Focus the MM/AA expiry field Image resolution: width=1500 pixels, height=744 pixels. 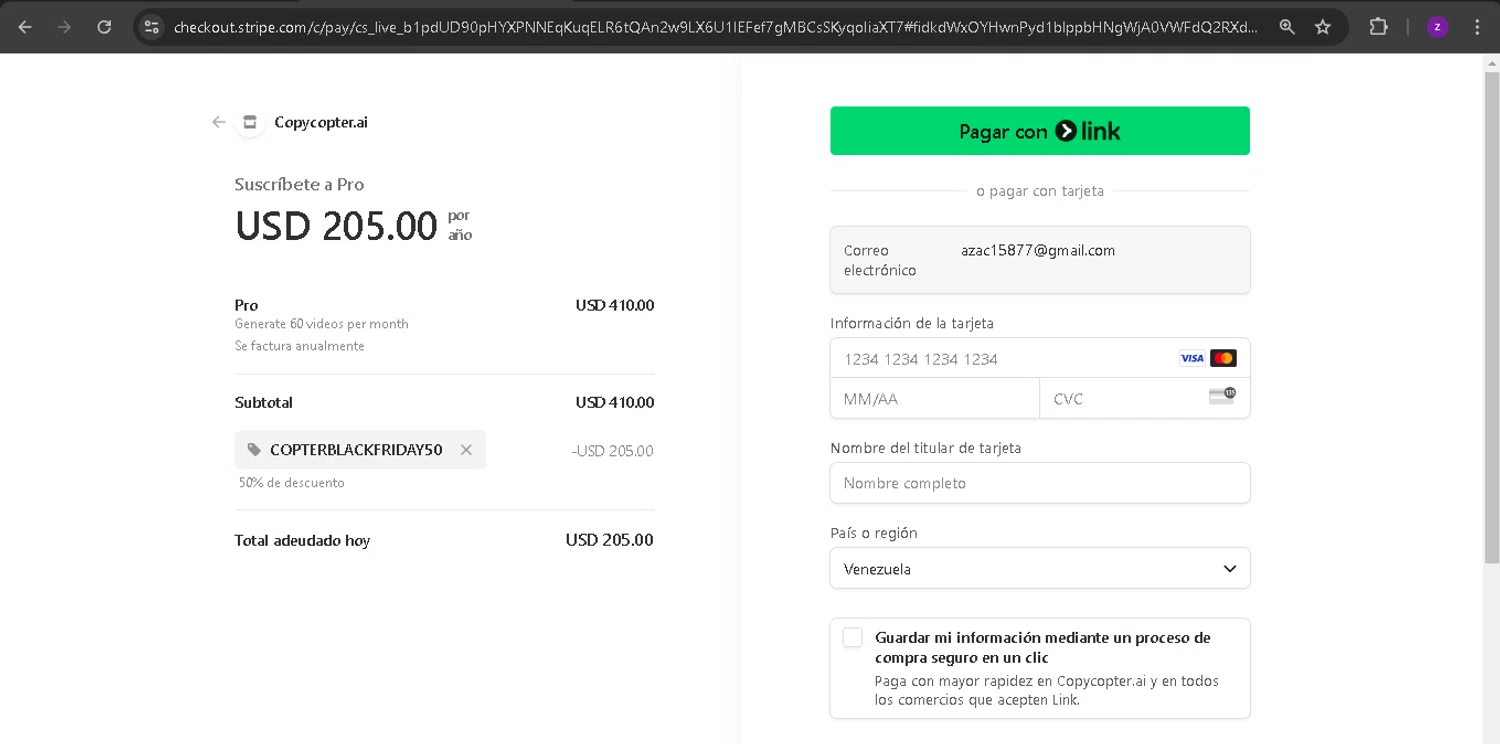point(935,398)
